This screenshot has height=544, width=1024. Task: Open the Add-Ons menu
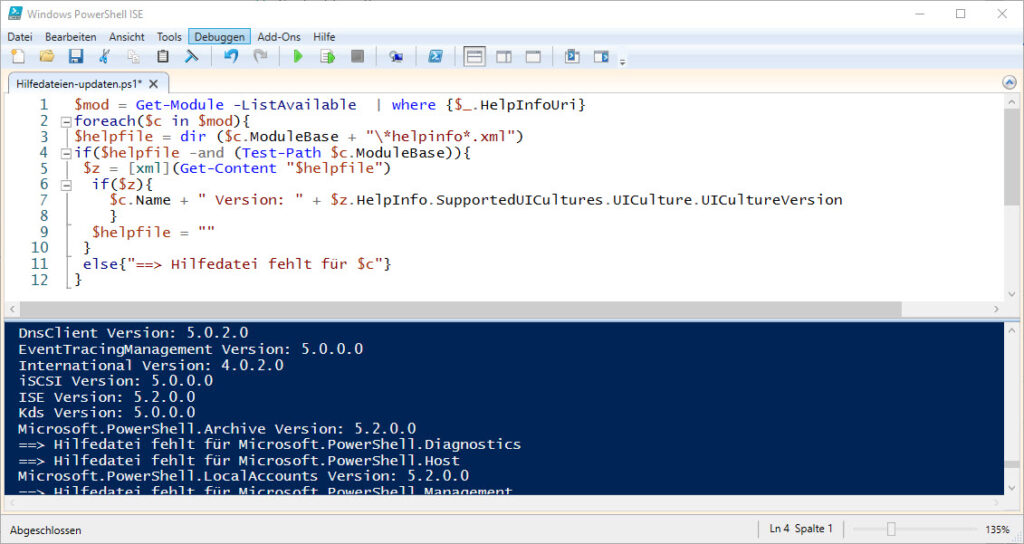[279, 37]
